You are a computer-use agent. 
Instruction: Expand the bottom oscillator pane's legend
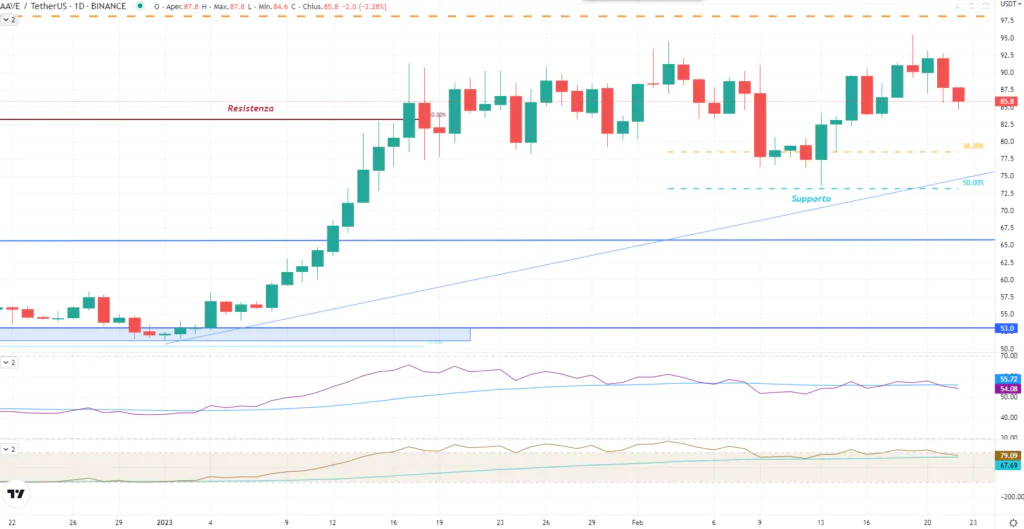pos(9,449)
